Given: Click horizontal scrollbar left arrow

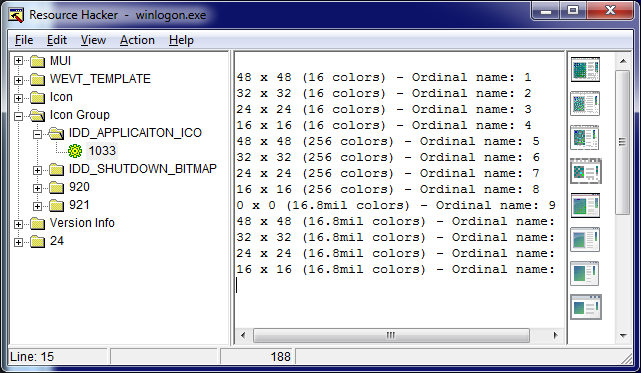Looking at the screenshot, I should (x=243, y=336).
